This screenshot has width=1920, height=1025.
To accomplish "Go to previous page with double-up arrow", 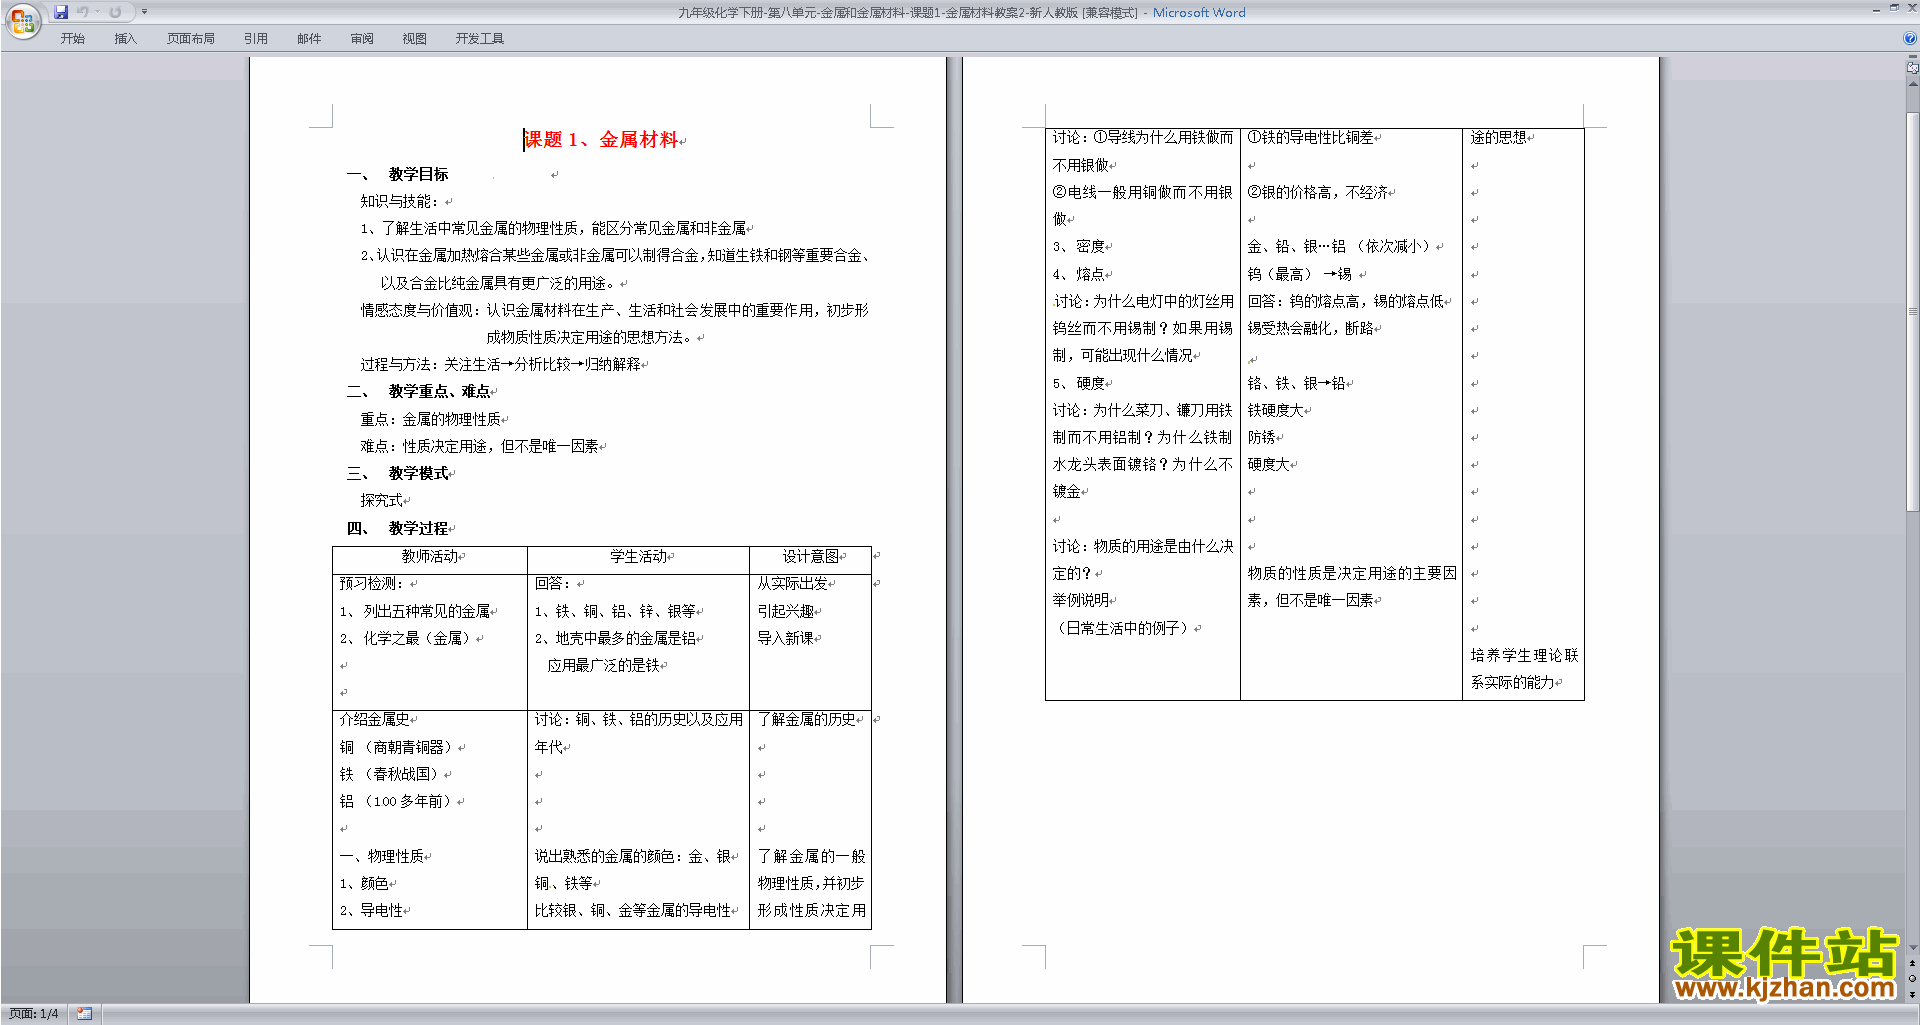I will pos(1912,964).
